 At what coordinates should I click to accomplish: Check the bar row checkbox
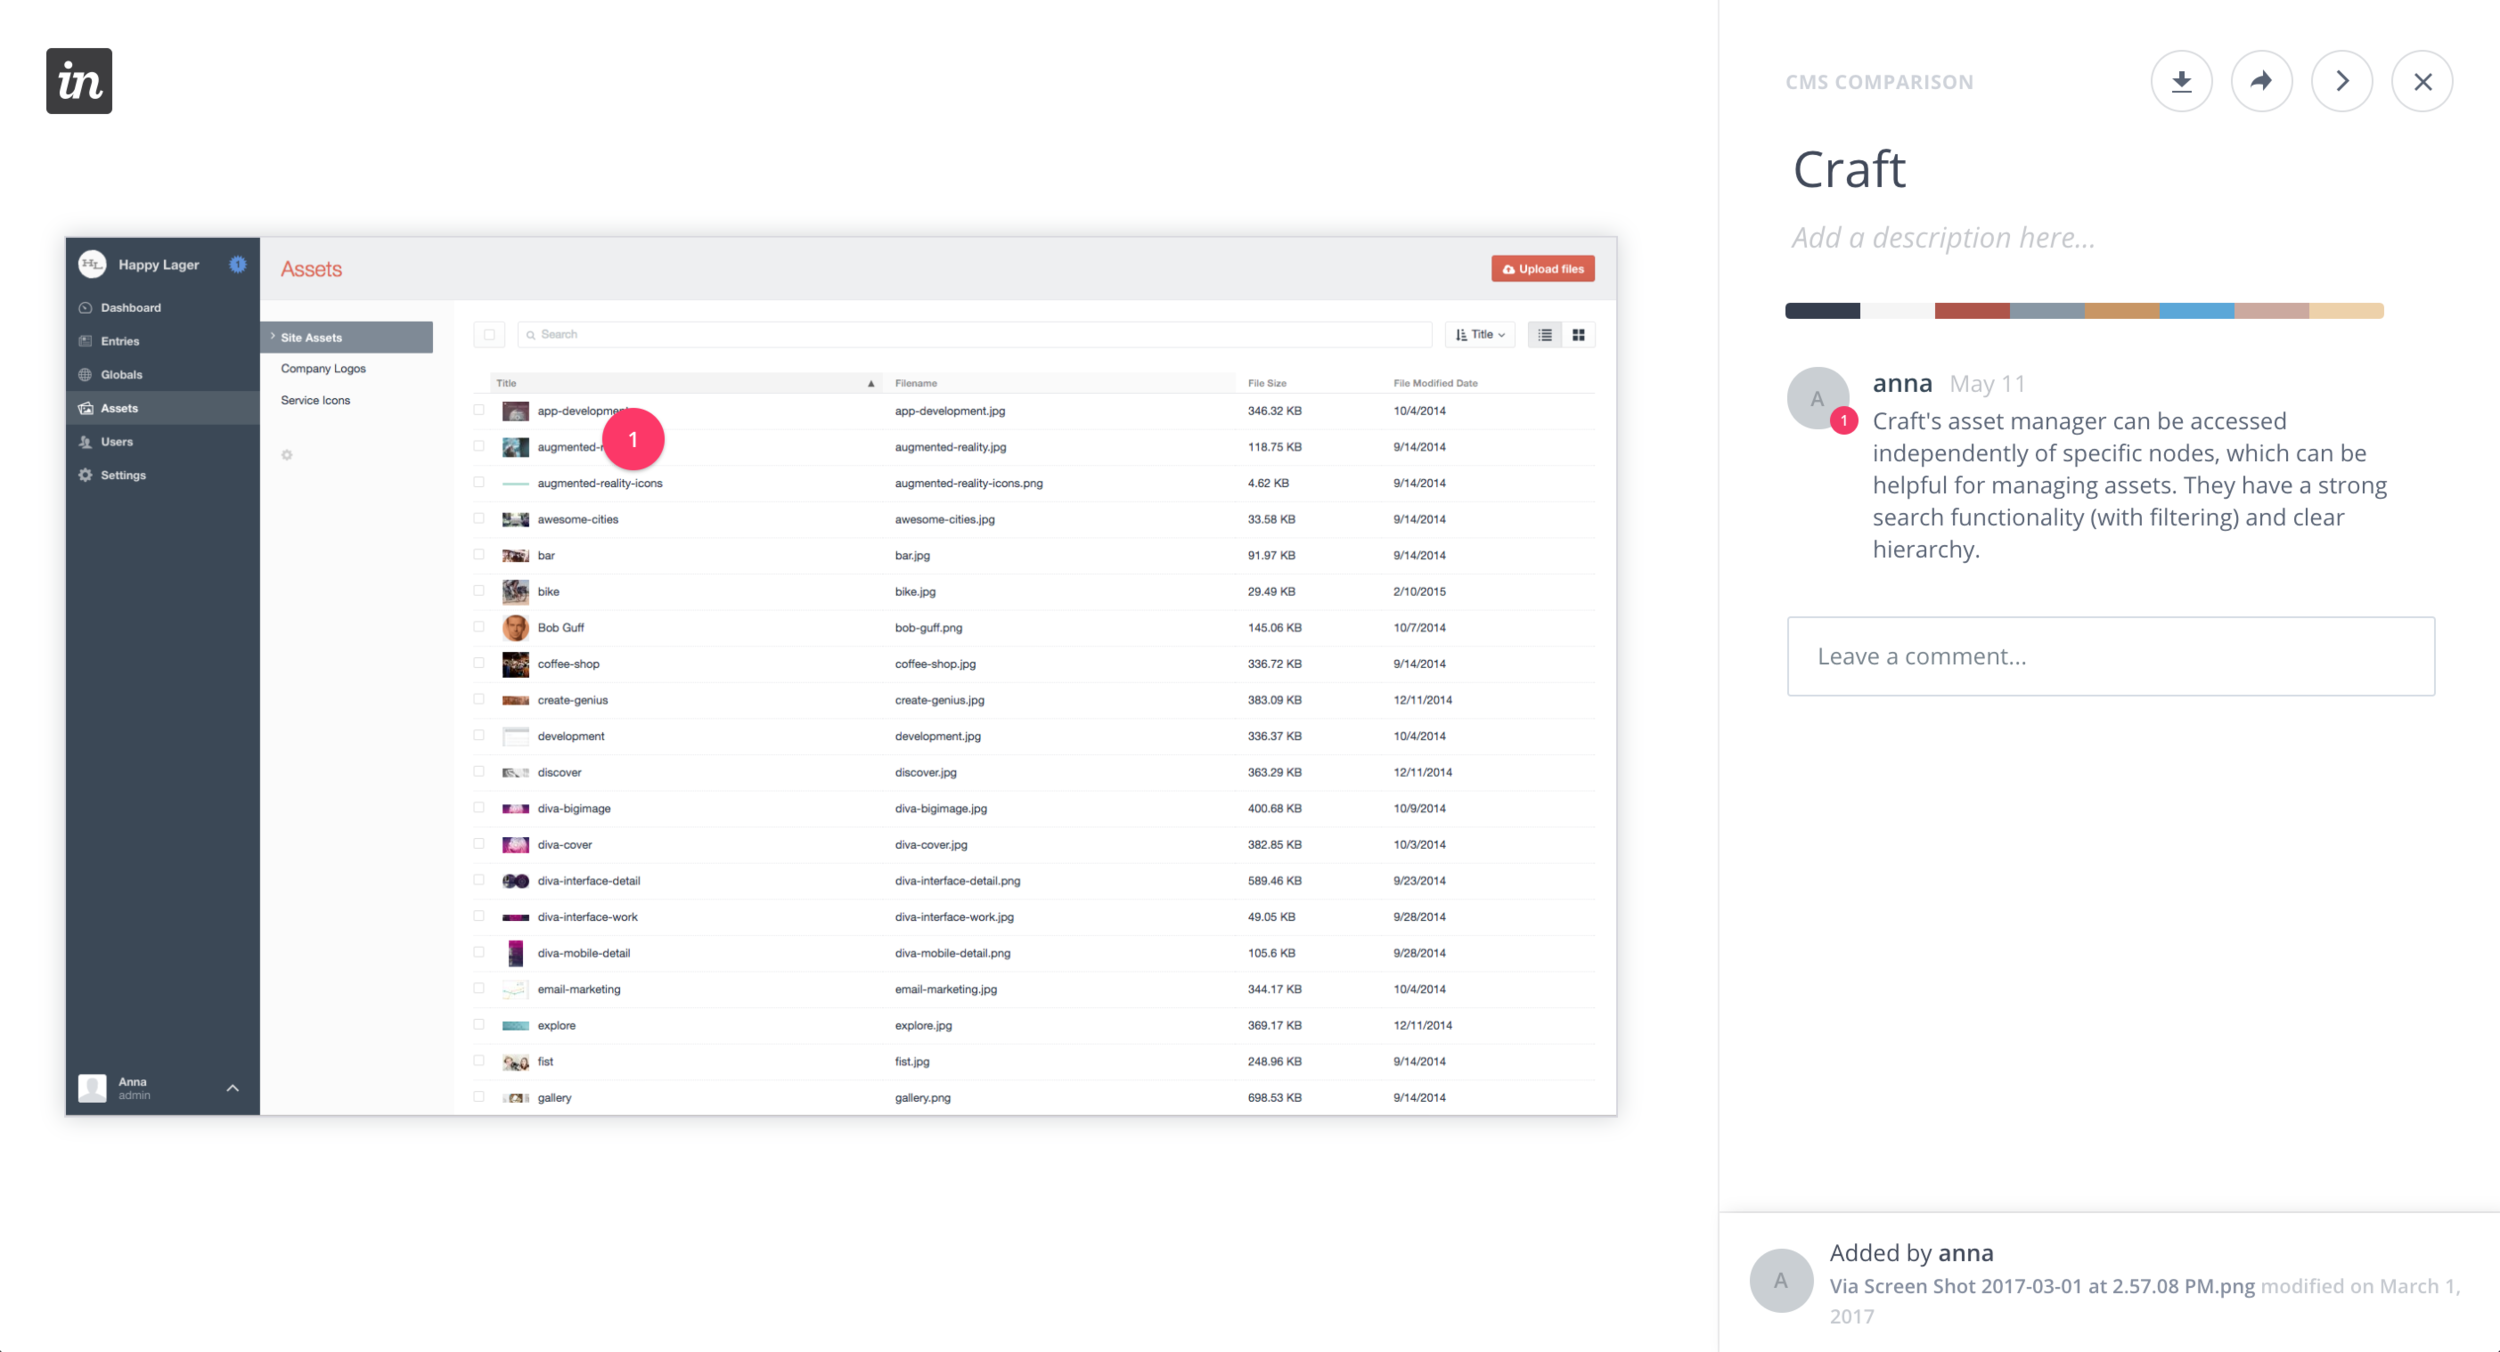[479, 554]
